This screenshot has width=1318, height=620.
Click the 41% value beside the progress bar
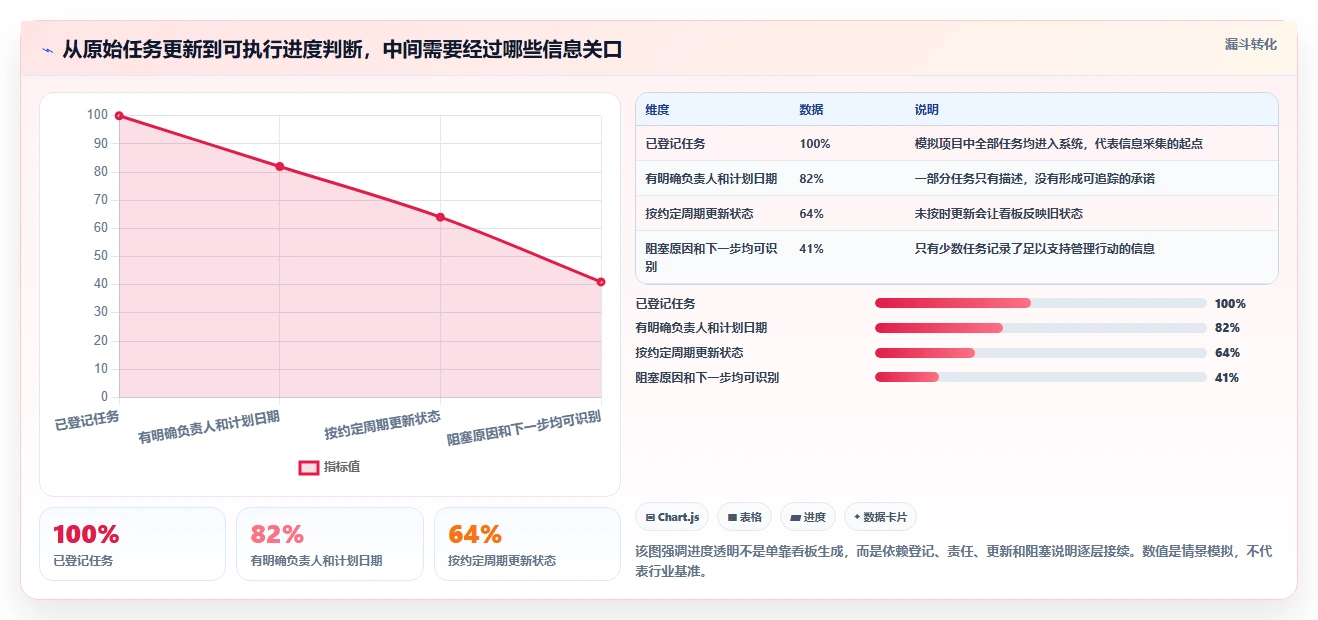tap(1227, 378)
